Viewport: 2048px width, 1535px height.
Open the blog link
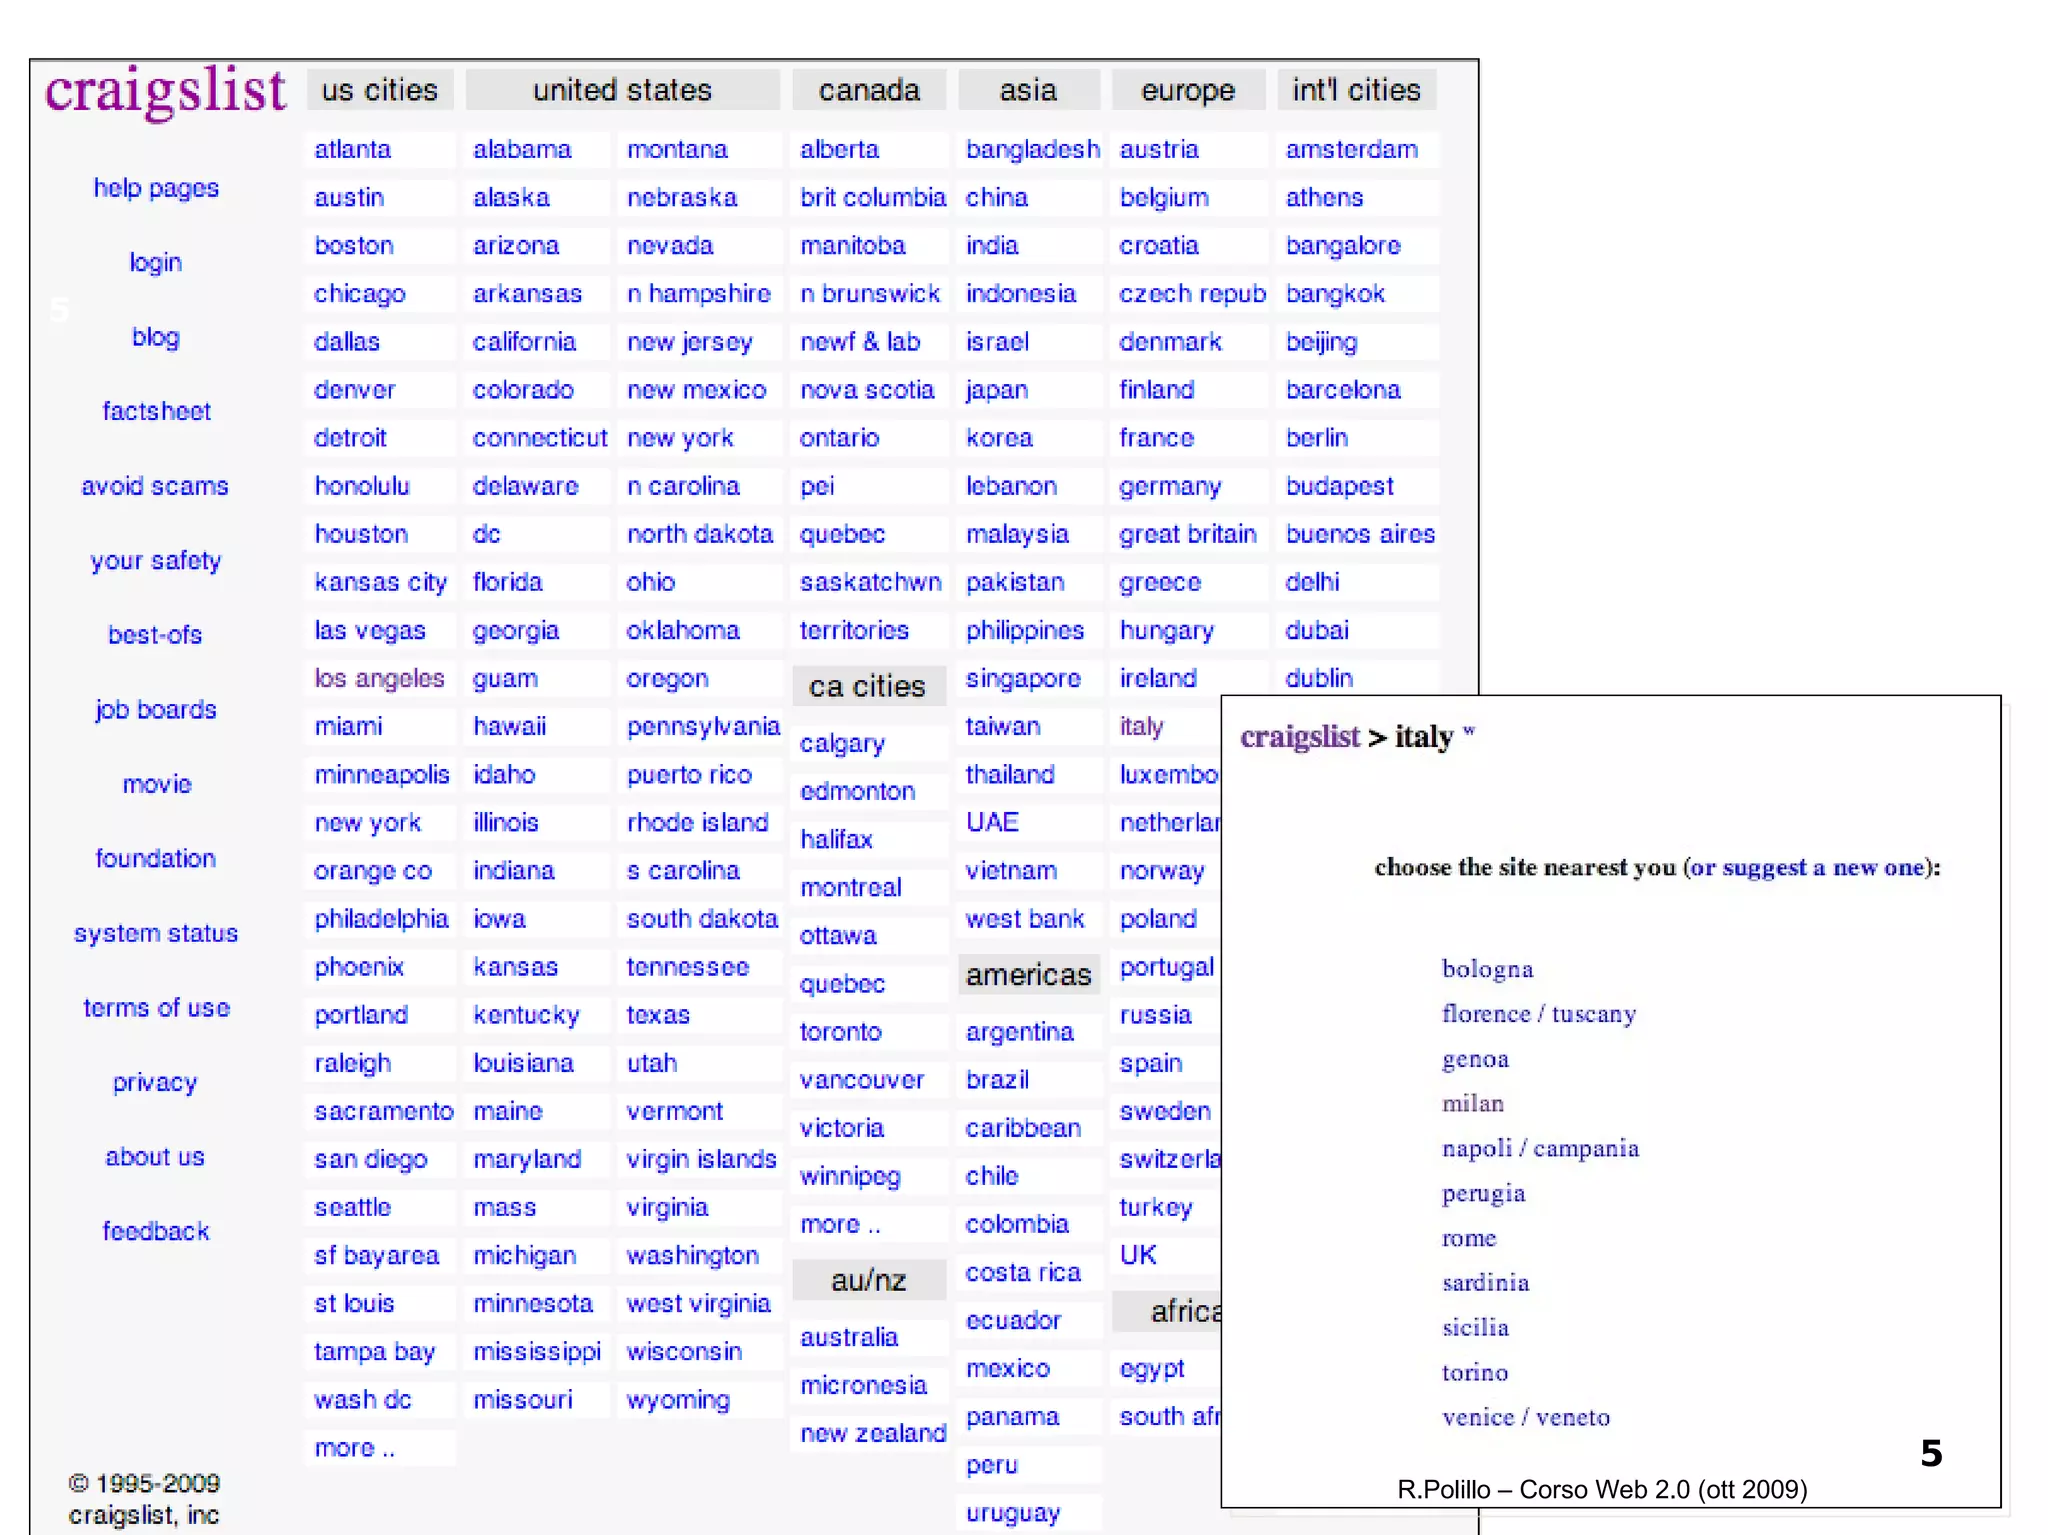(x=156, y=337)
